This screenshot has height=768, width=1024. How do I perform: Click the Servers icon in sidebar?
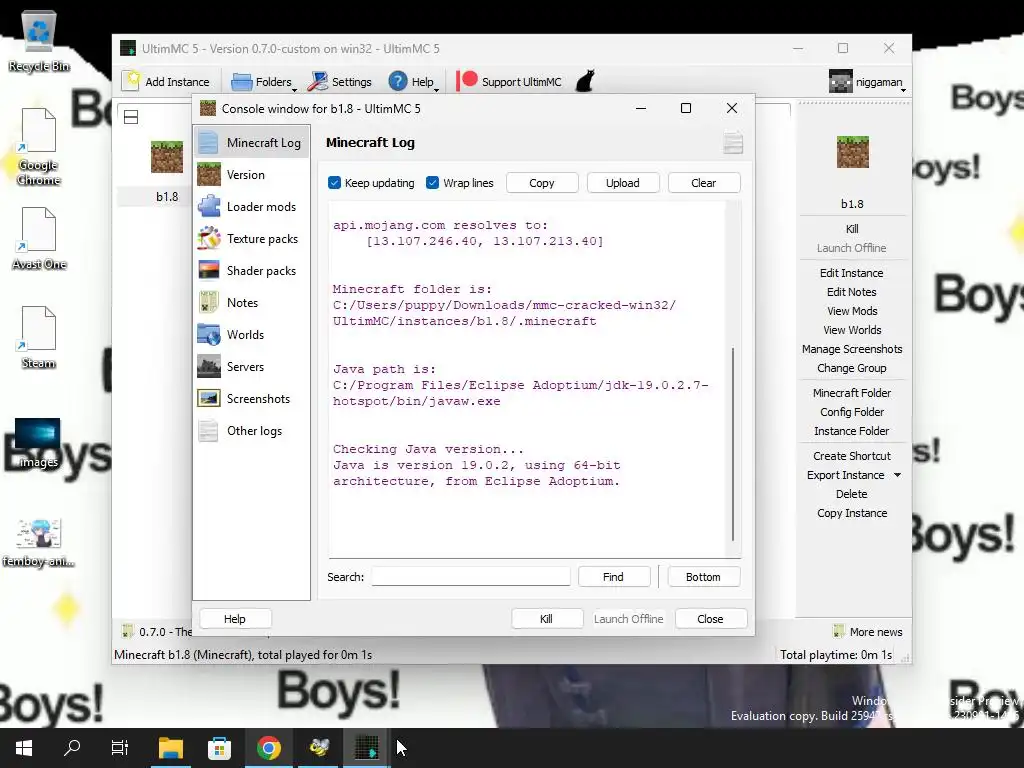(x=209, y=366)
